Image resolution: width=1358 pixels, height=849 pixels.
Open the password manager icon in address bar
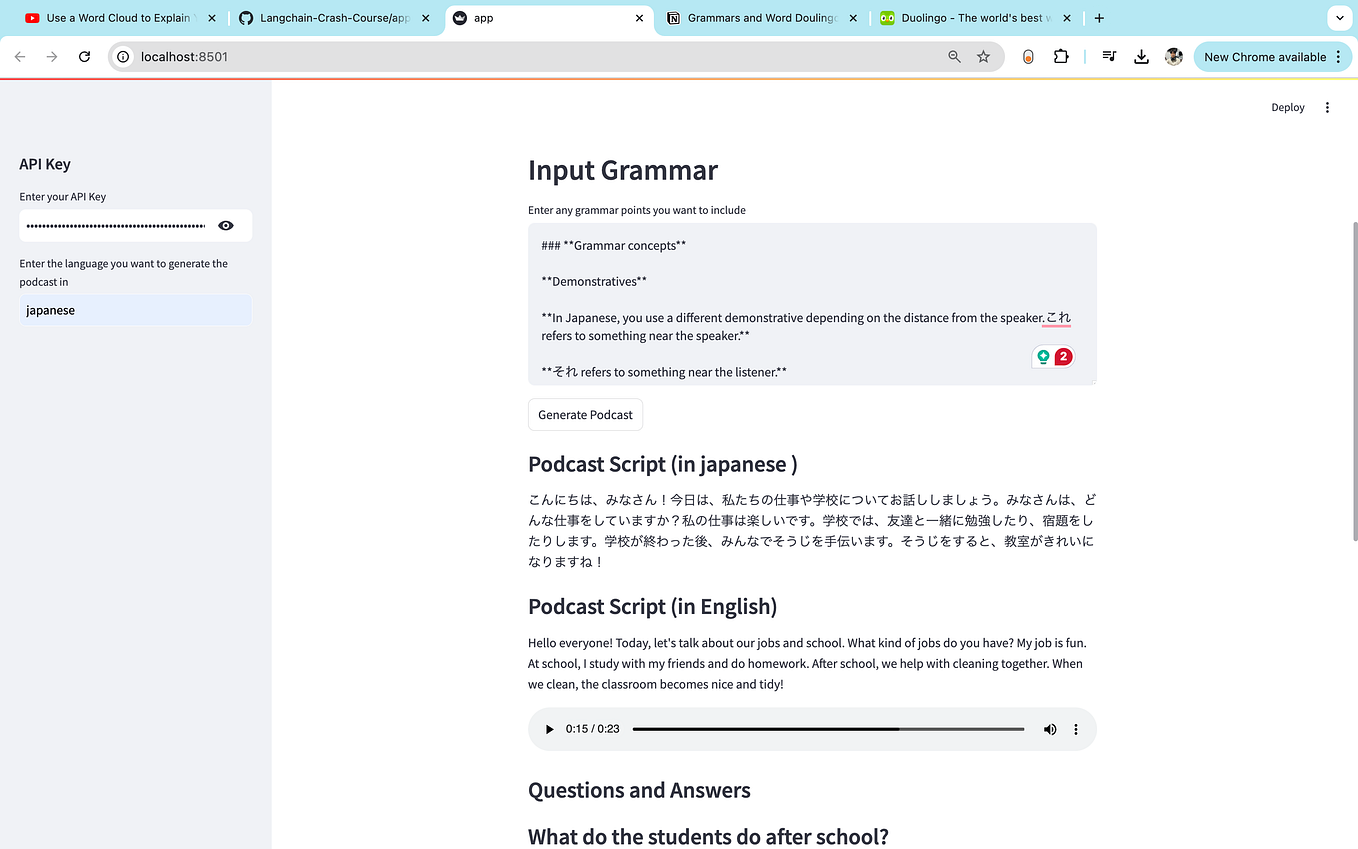click(1027, 56)
